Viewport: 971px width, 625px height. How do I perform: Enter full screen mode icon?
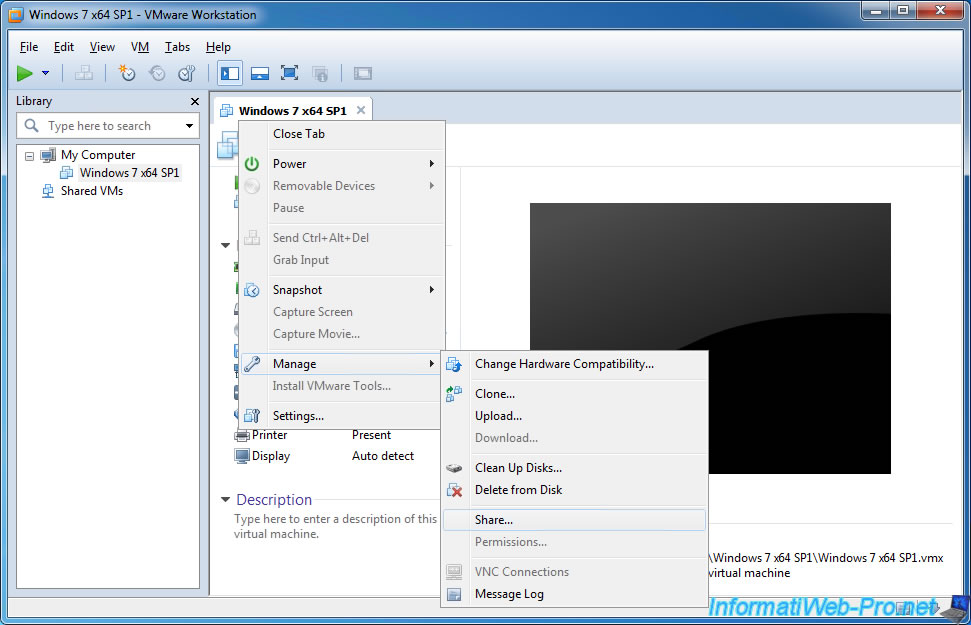pos(289,73)
